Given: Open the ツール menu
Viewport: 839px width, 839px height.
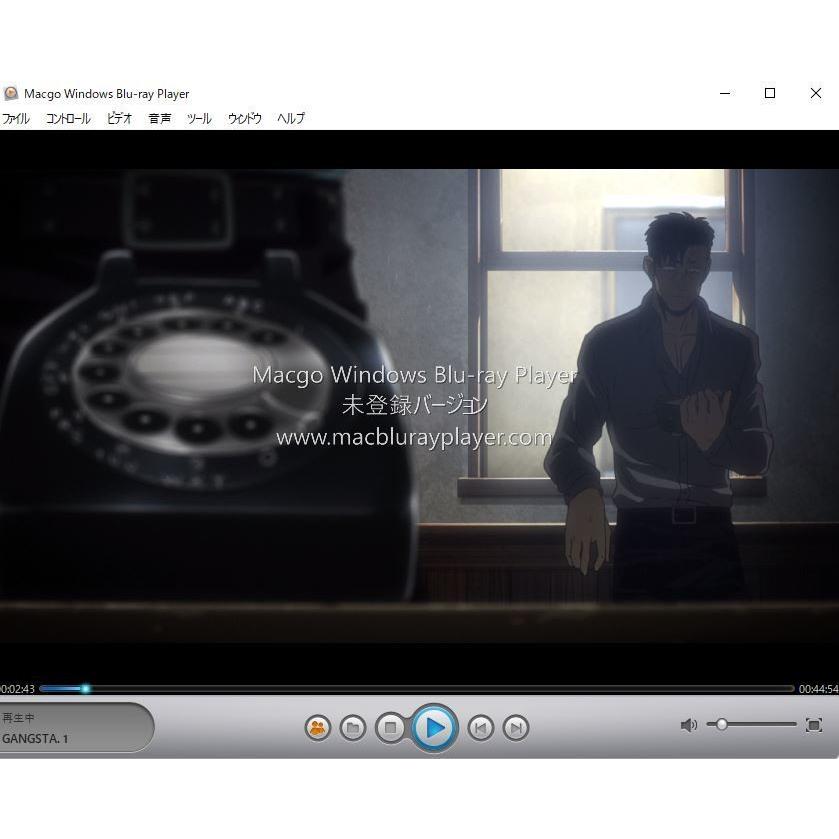Looking at the screenshot, I should 199,118.
